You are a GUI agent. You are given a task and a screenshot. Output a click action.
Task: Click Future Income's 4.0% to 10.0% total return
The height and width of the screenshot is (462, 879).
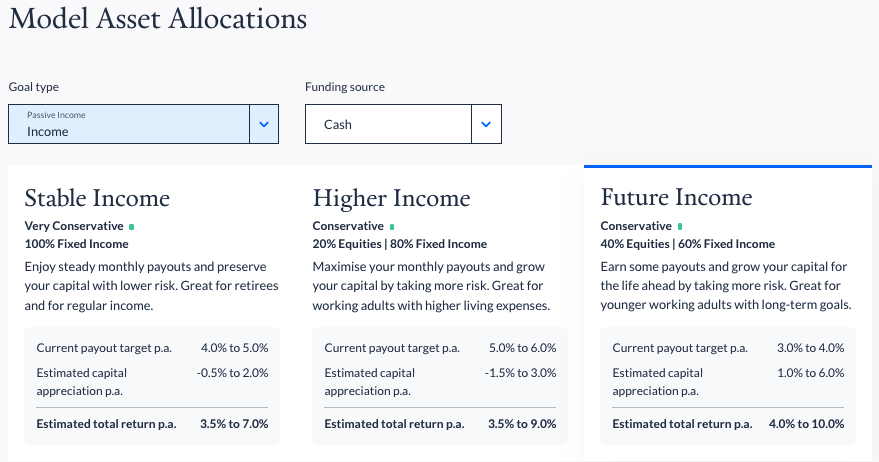806,424
